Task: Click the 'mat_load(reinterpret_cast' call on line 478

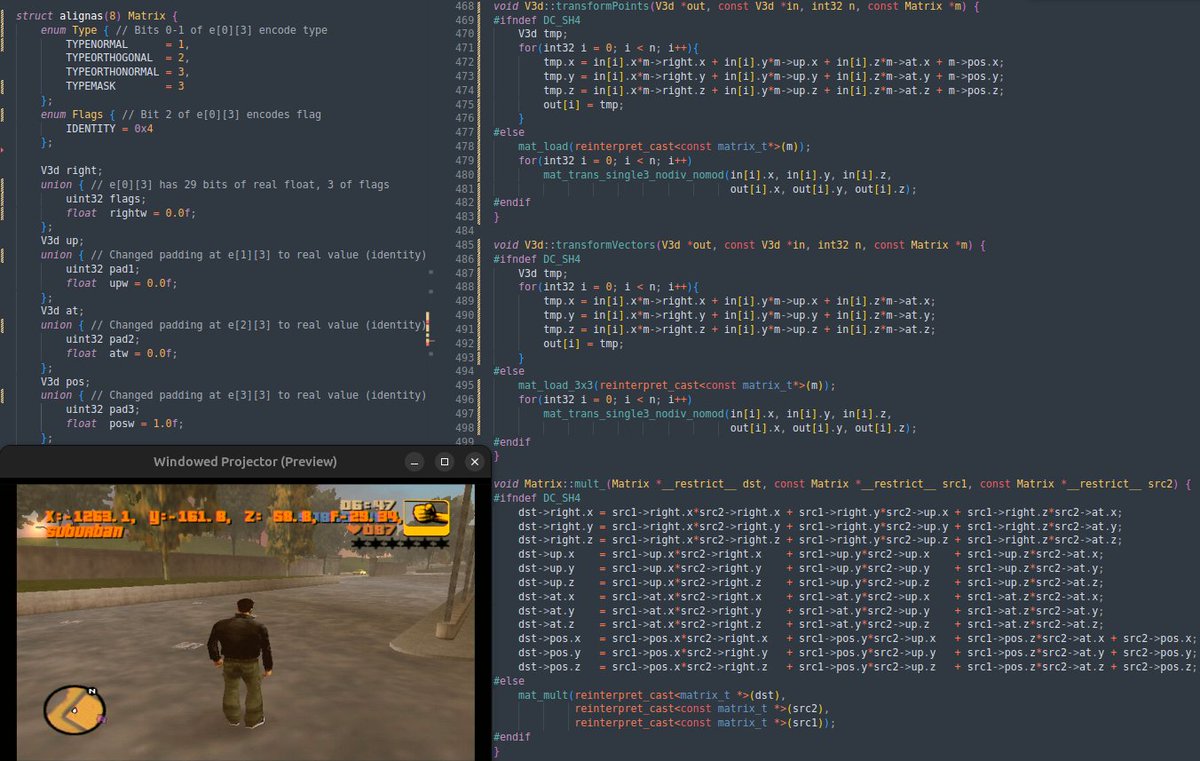Action: 664,146
